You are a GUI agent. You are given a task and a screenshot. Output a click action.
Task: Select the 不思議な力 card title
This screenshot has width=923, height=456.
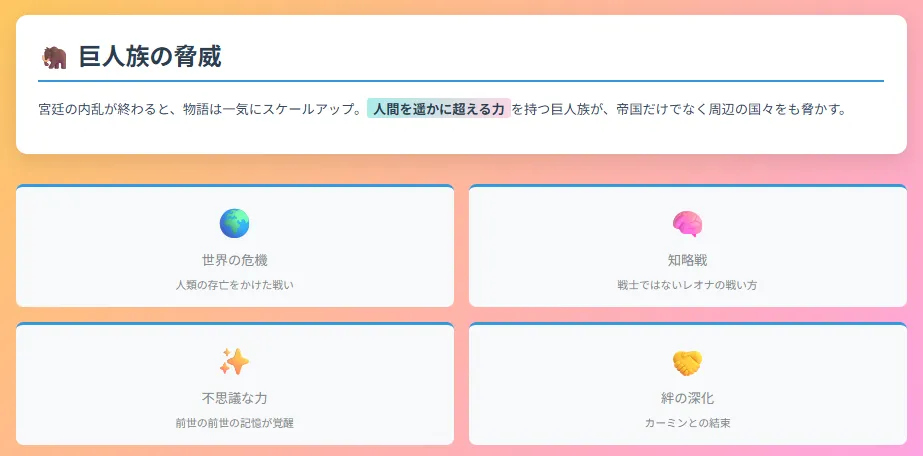[234, 398]
